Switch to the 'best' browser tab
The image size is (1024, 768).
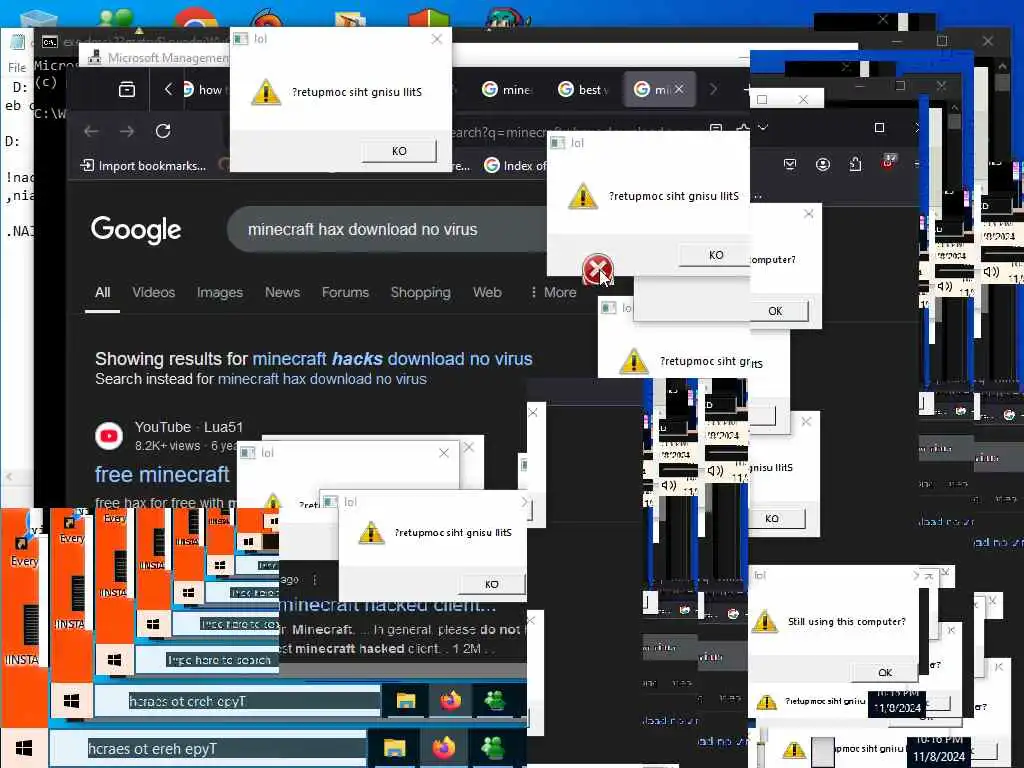(x=583, y=89)
